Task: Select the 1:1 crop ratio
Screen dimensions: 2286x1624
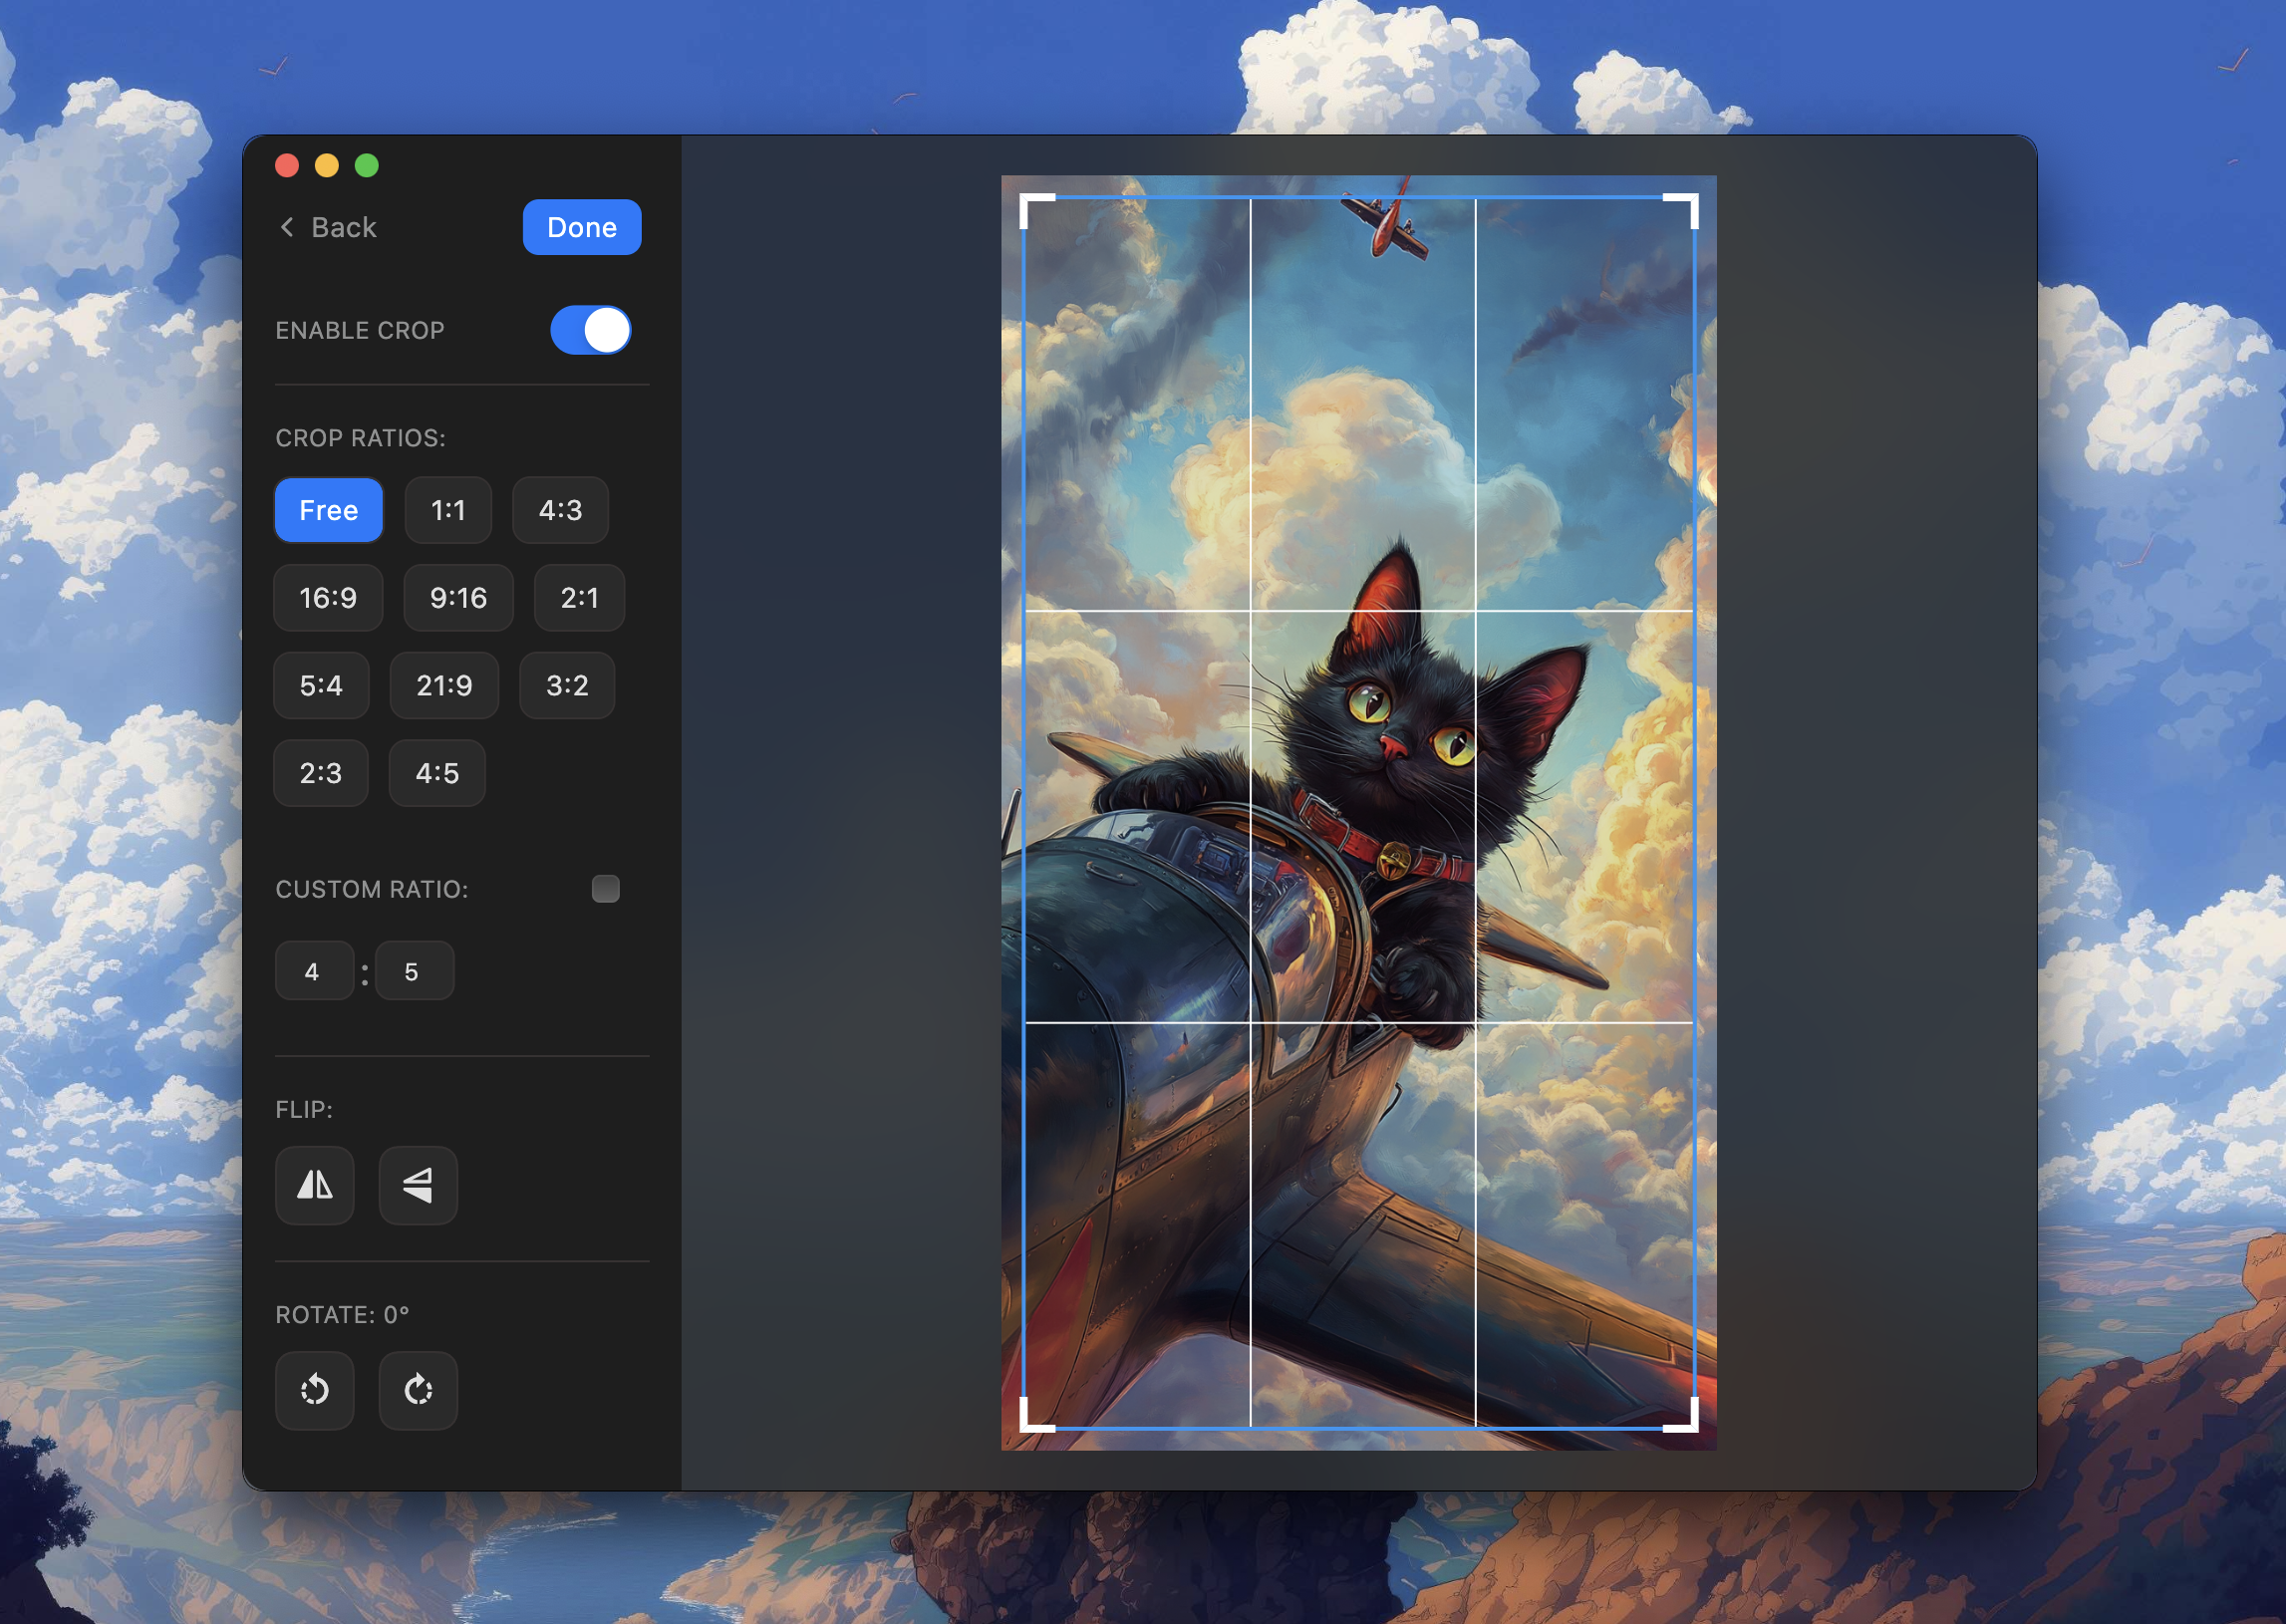Action: (448, 510)
